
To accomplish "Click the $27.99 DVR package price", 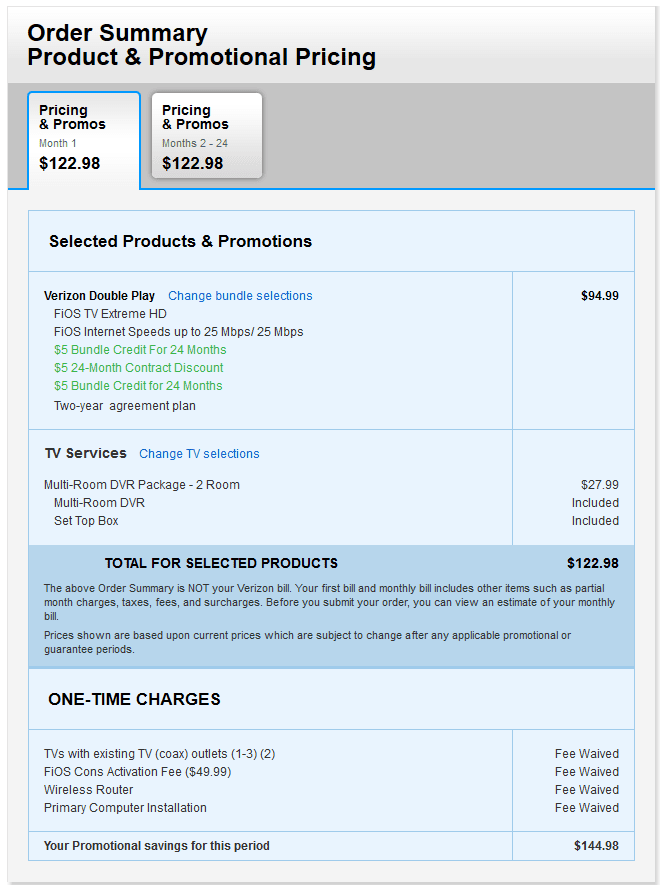I will pyautogui.click(x=599, y=485).
